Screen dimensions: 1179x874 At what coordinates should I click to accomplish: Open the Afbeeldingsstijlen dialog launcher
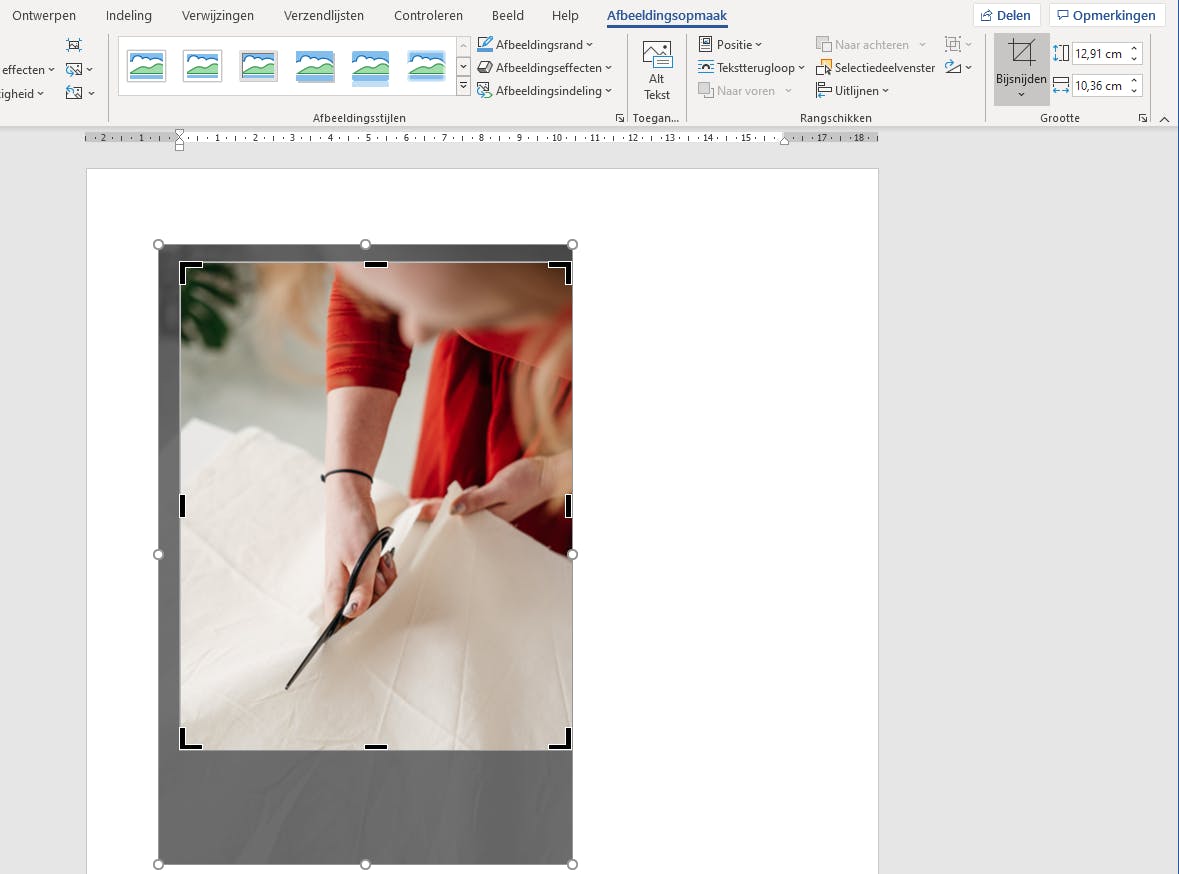pyautogui.click(x=620, y=118)
